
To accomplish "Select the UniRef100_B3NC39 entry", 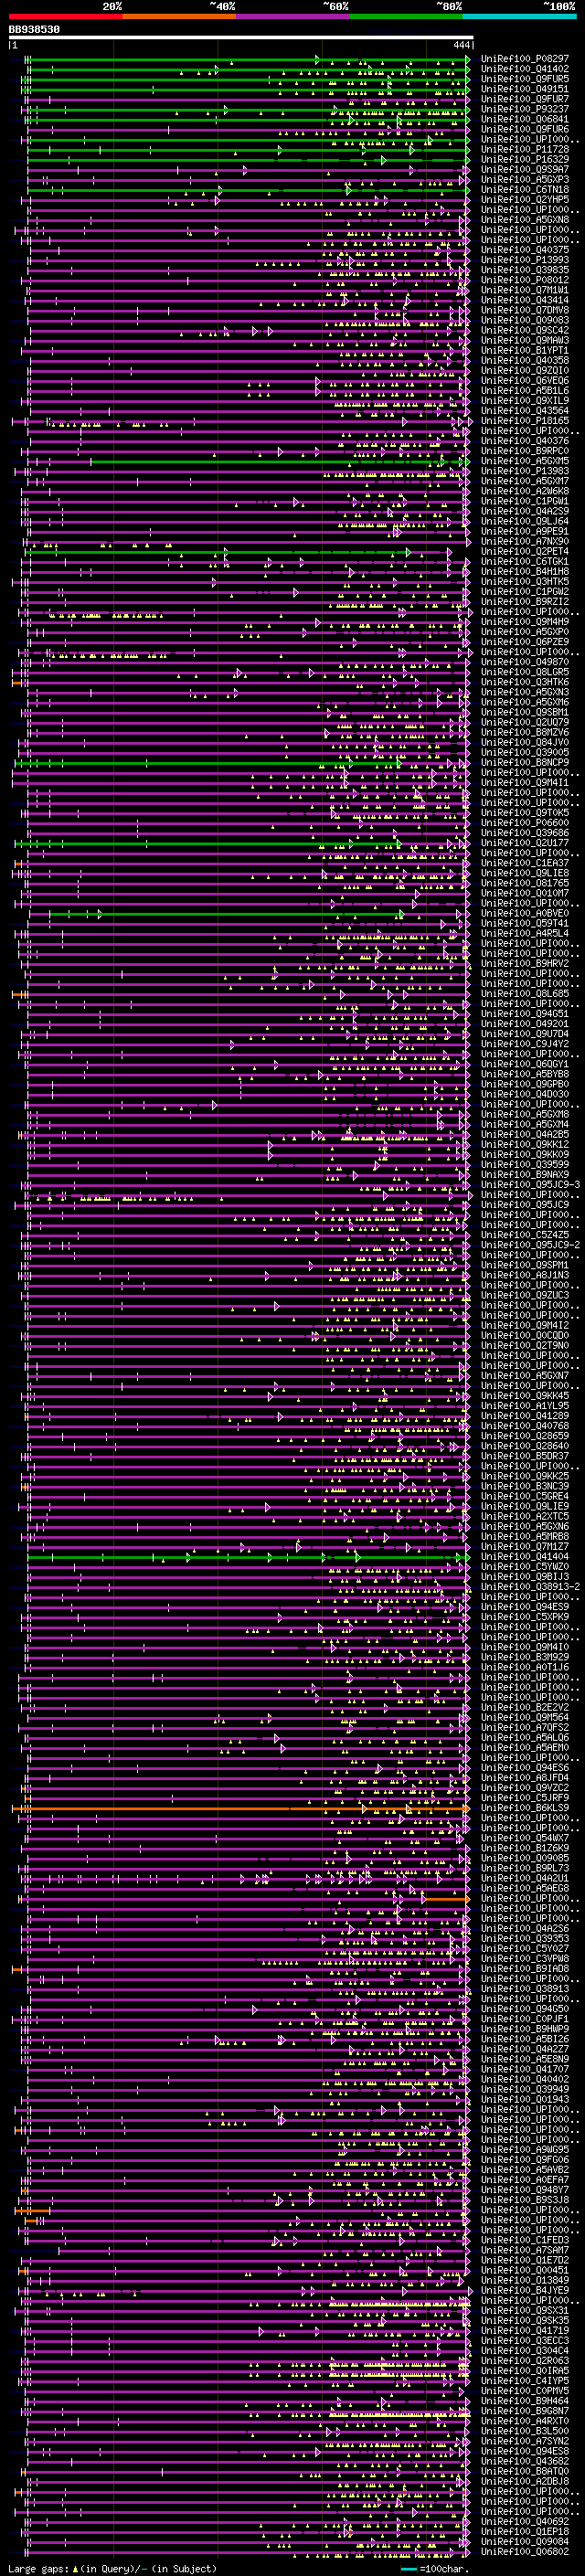I will pyautogui.click(x=524, y=1486).
